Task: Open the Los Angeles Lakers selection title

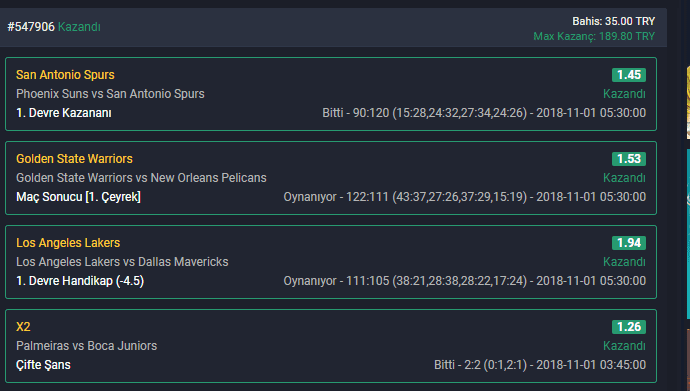Action: [x=68, y=243]
